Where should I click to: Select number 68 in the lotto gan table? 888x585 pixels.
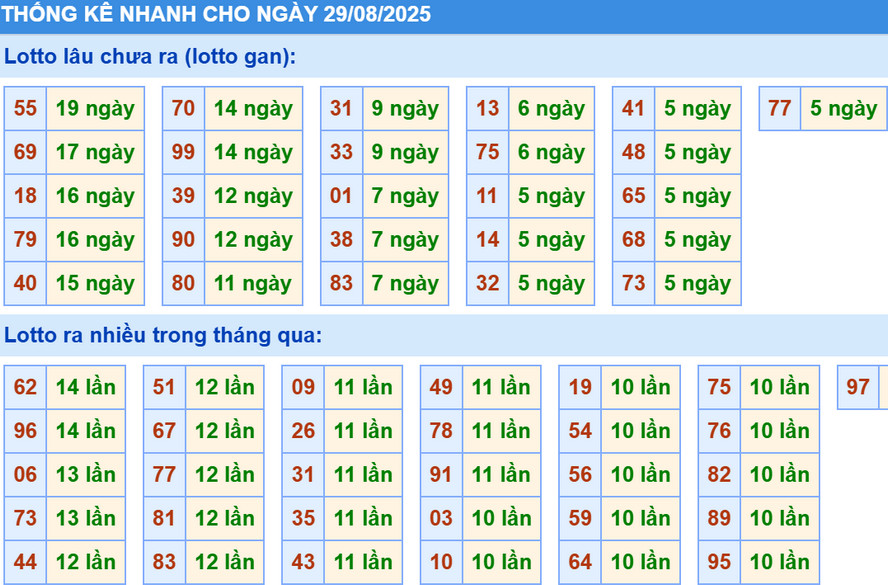pos(633,240)
